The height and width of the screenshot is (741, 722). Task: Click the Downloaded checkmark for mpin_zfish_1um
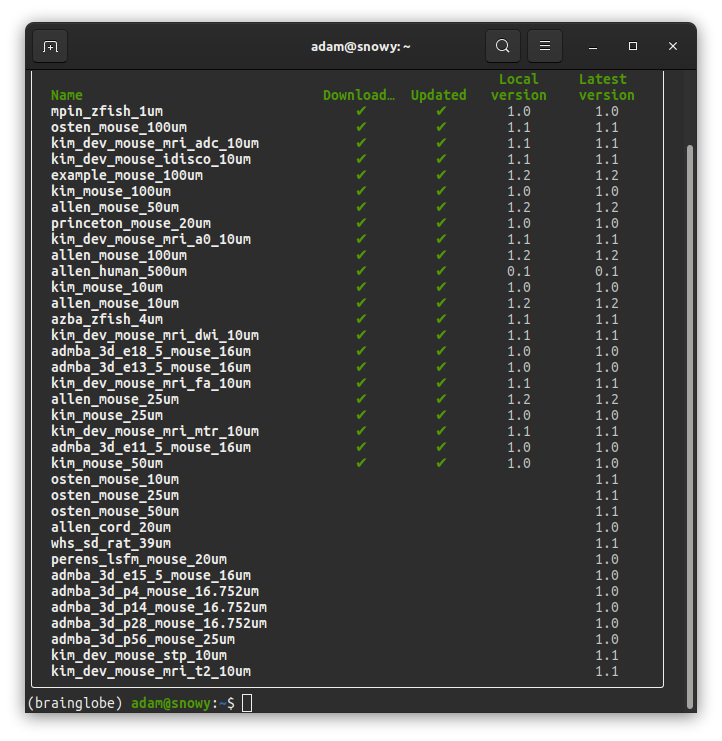pos(361,111)
